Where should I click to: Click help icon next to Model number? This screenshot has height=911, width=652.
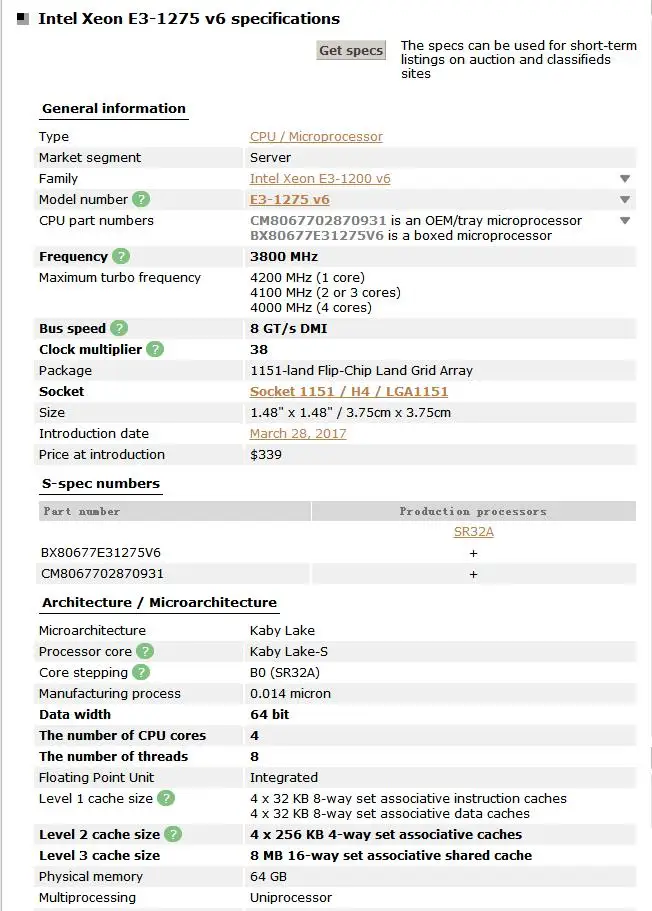coord(141,199)
